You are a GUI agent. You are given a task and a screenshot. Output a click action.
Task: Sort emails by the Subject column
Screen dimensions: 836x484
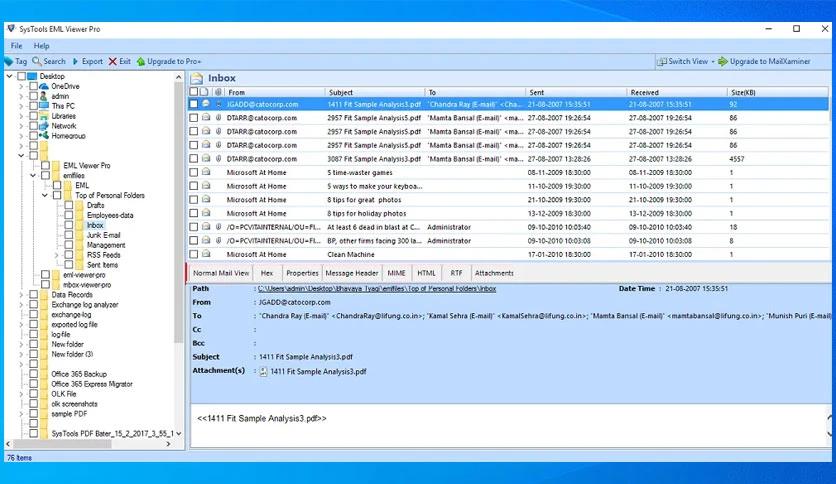[x=370, y=92]
